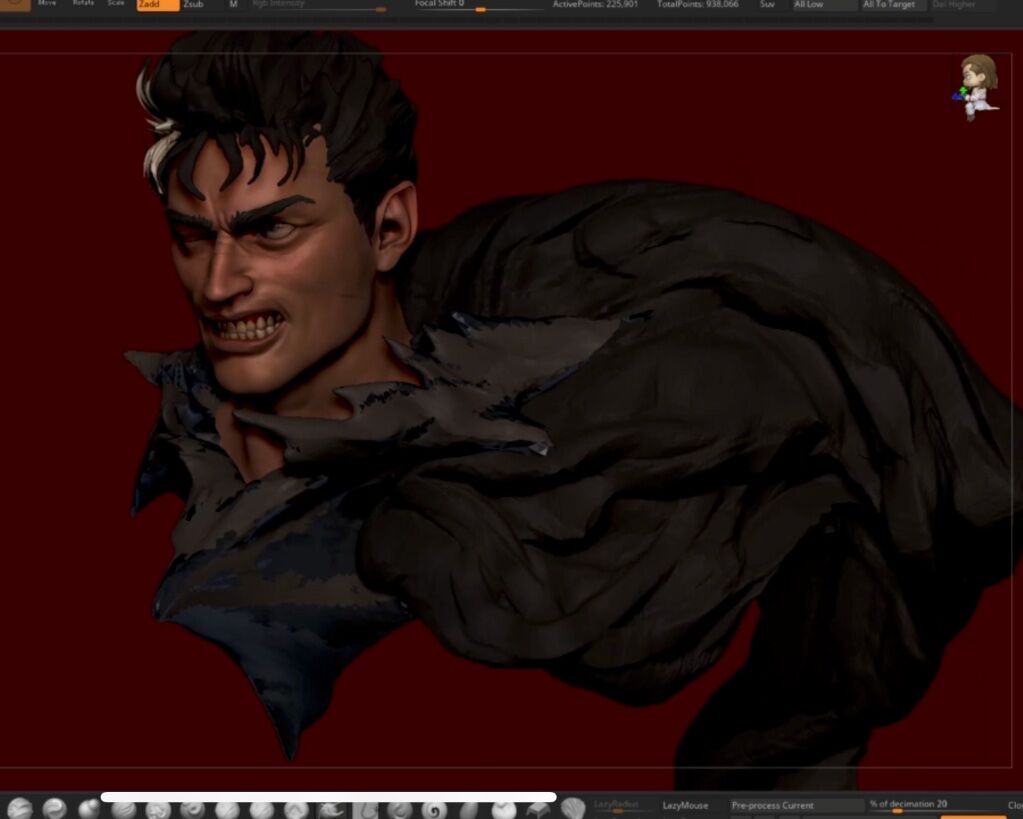Click the TotalPoints: 938,066 readout
This screenshot has height=819, width=1023.
point(697,5)
